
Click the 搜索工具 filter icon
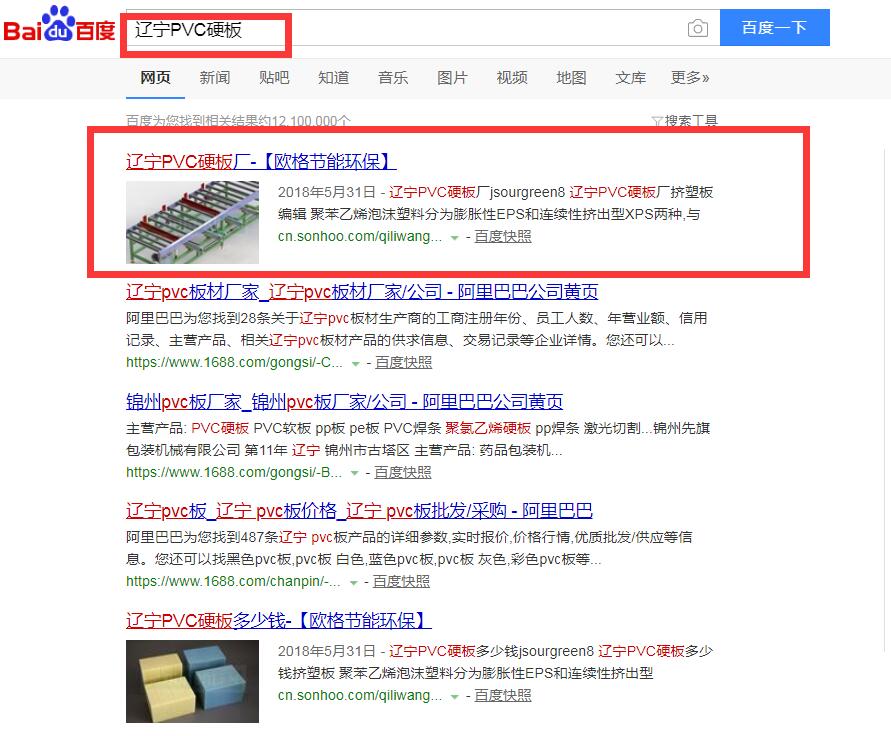coord(657,120)
